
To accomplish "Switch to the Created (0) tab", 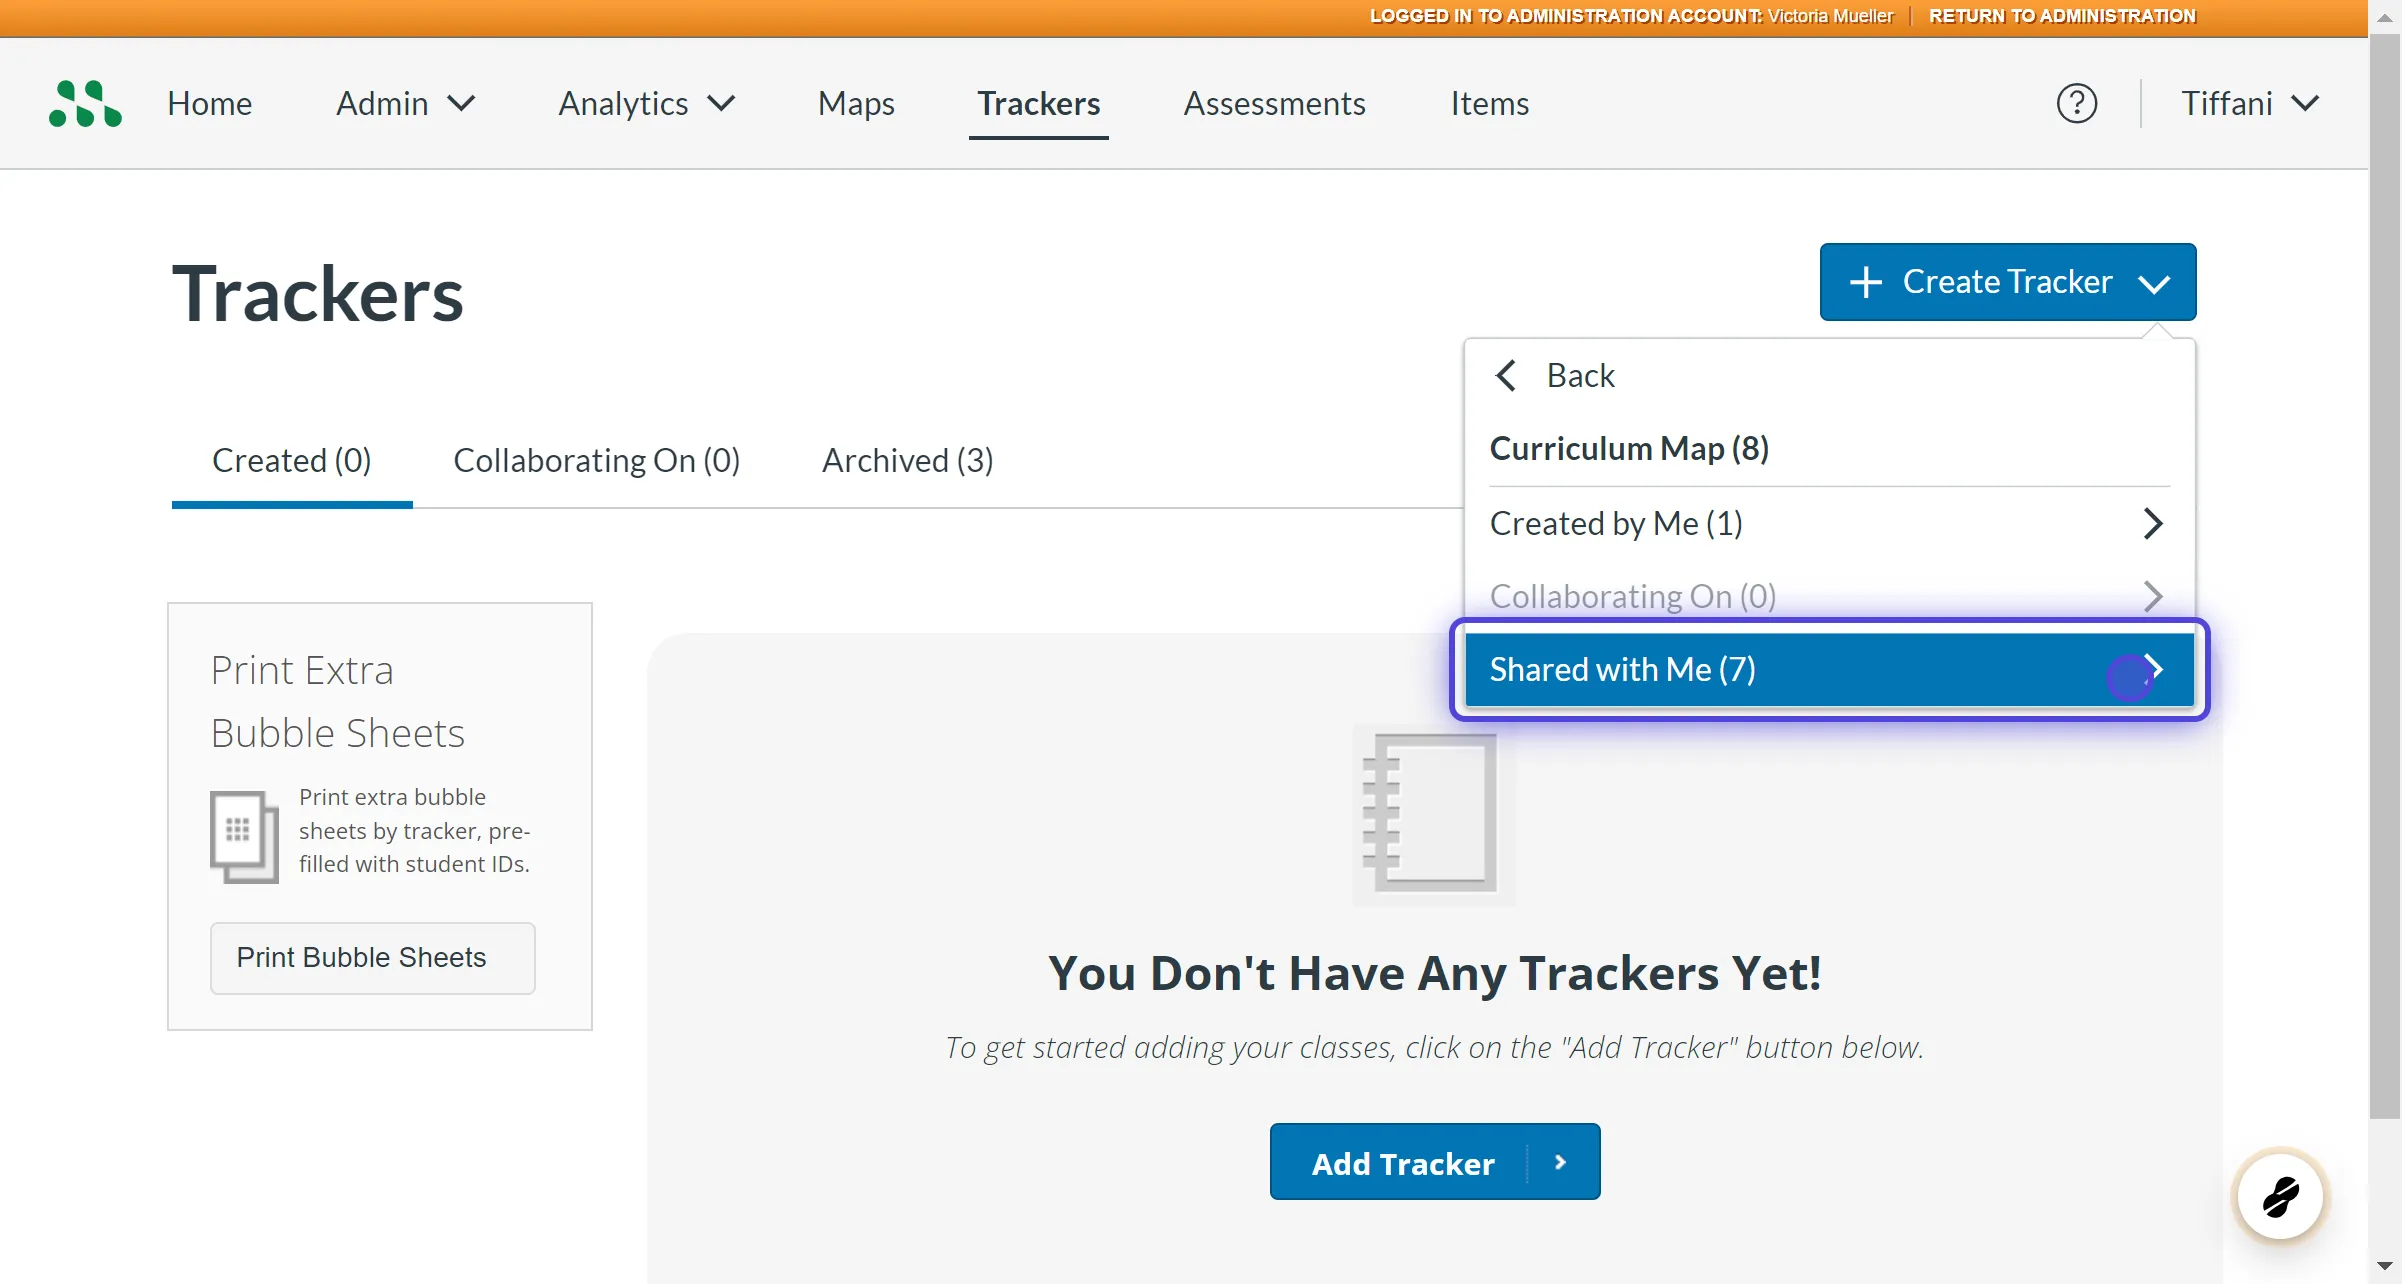I will click(x=291, y=460).
